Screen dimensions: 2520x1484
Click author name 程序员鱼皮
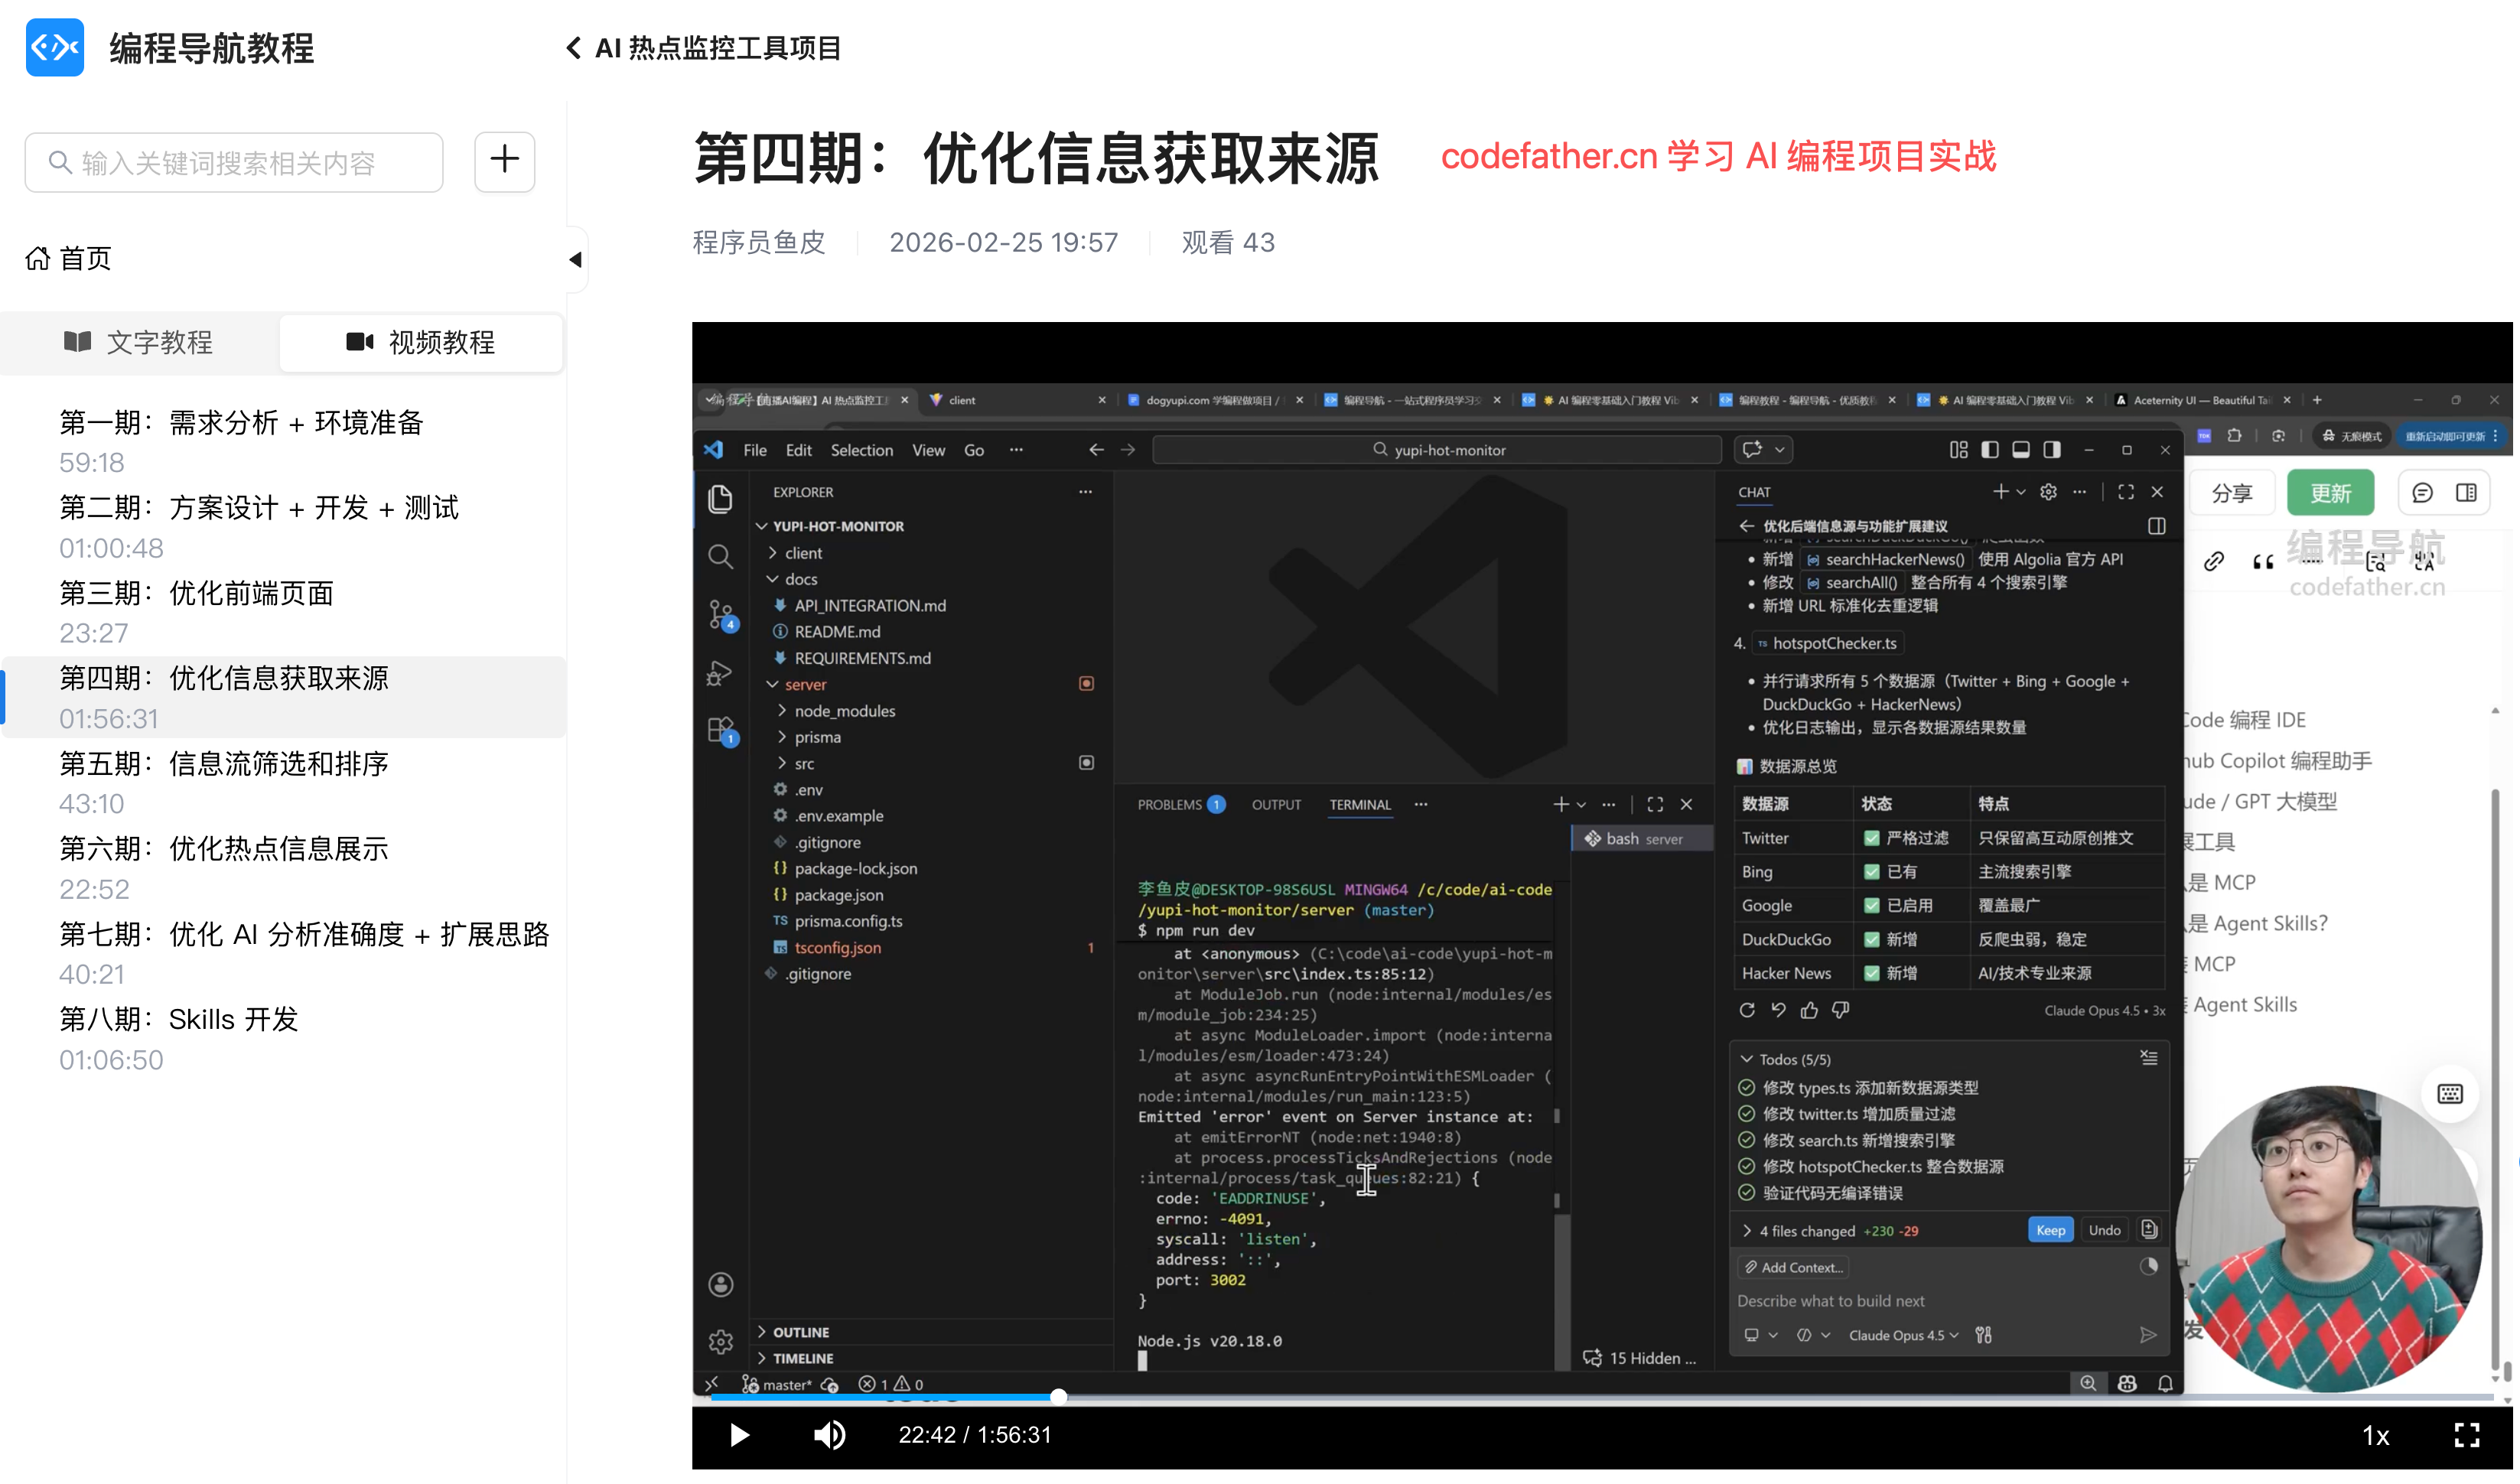coord(759,243)
